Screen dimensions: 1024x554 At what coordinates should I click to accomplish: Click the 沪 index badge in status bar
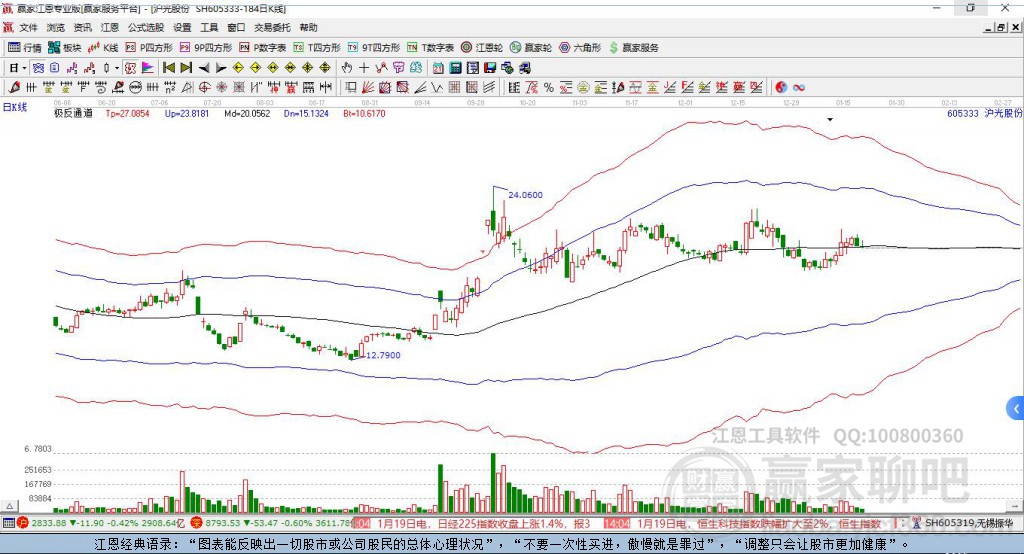[23, 523]
